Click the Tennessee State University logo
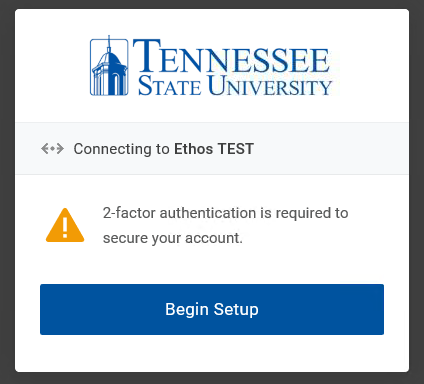 (211, 66)
